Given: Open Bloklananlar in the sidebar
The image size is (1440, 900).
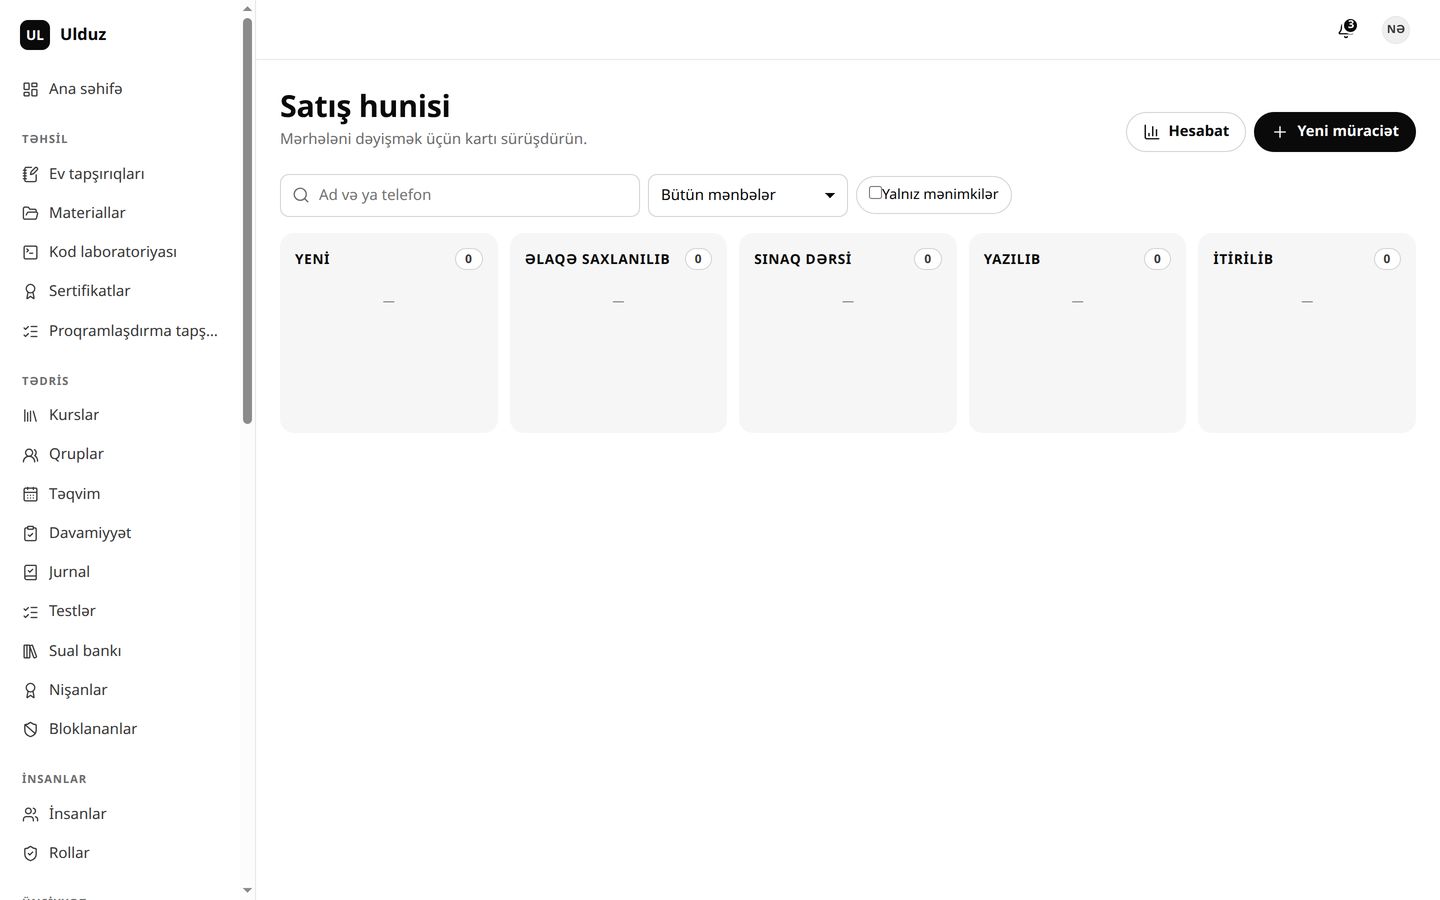Looking at the screenshot, I should [119, 729].
